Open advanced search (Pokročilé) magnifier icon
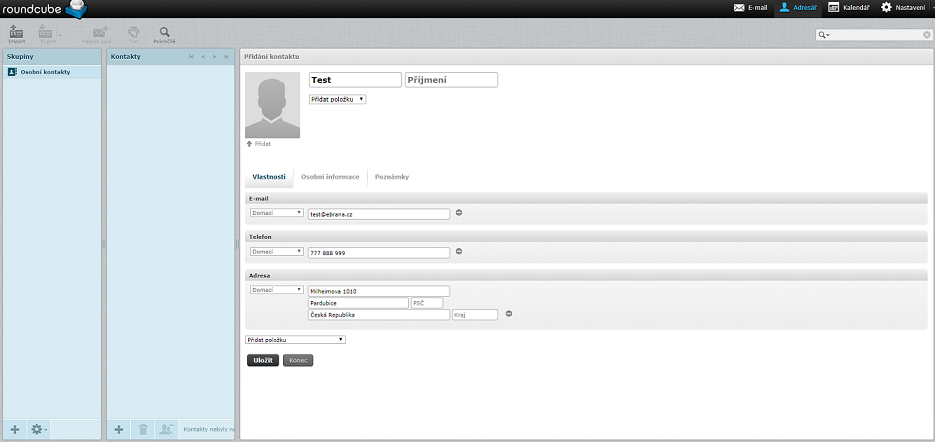935x442 pixels. point(164,34)
